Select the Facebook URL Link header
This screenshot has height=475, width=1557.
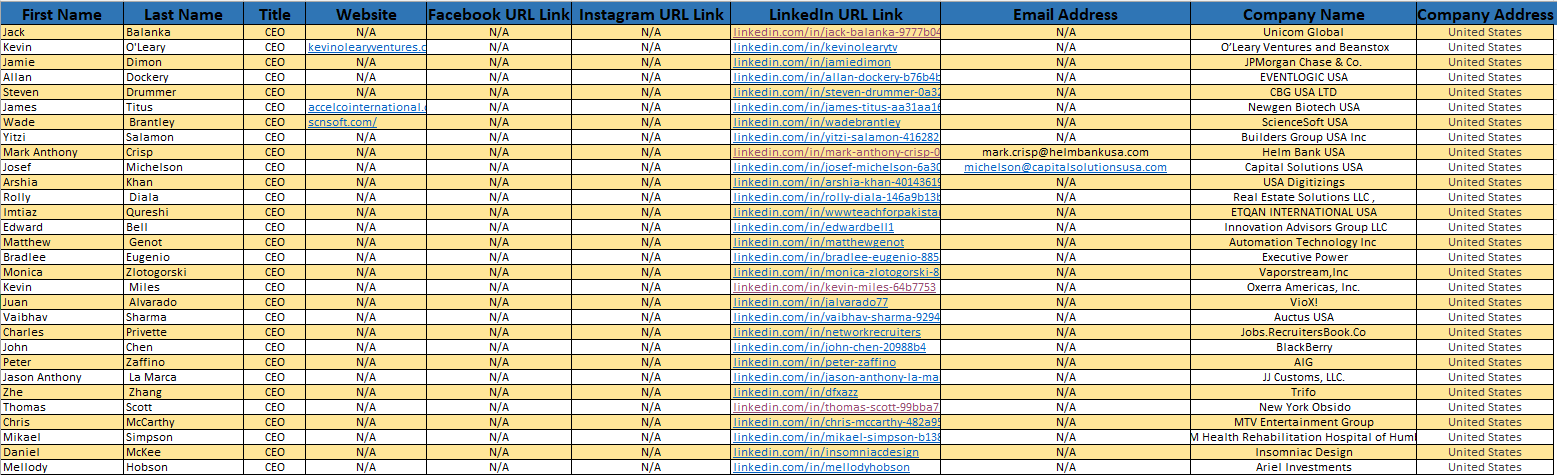[x=499, y=14]
